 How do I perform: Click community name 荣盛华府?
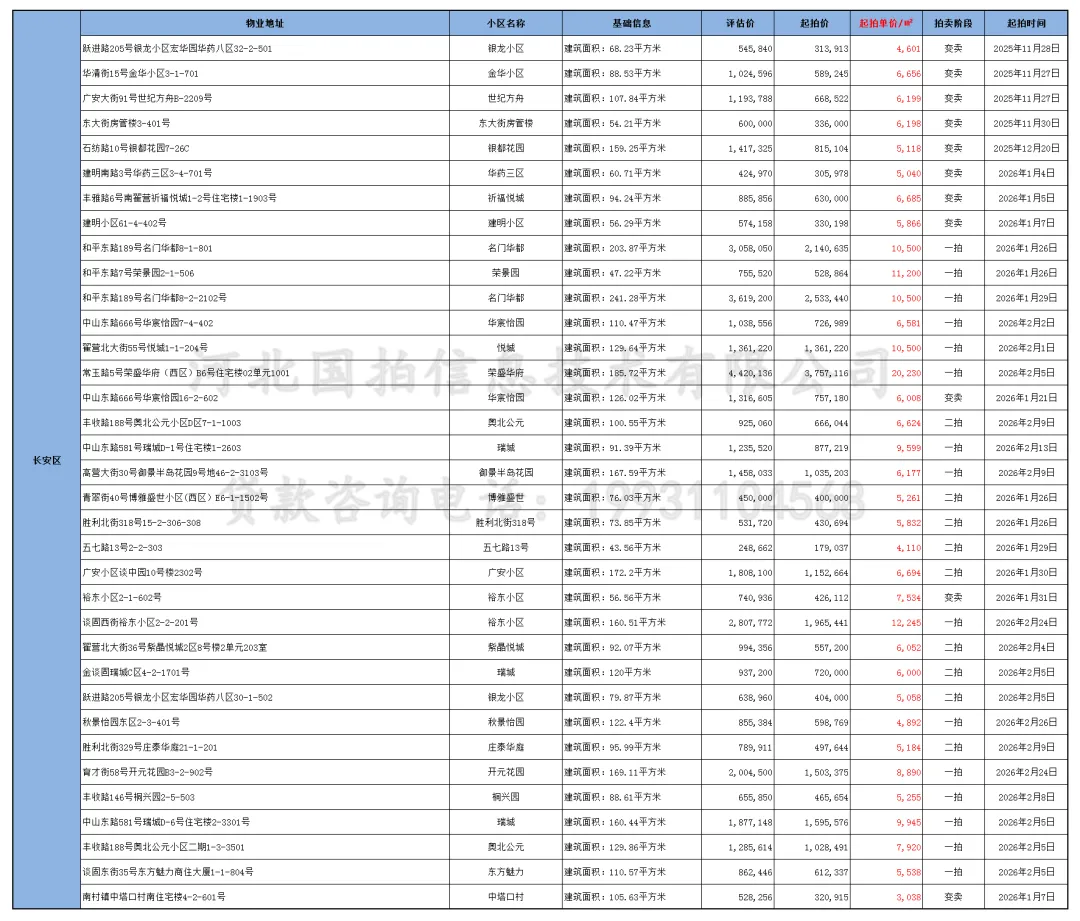coord(506,373)
